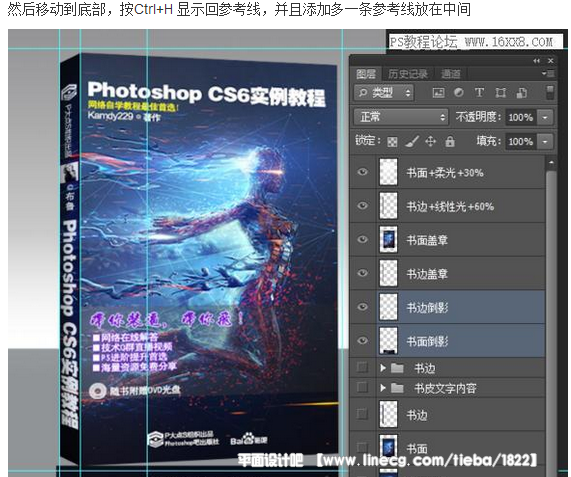Open the 不透明度 slider dropdown arrow

tap(545, 118)
